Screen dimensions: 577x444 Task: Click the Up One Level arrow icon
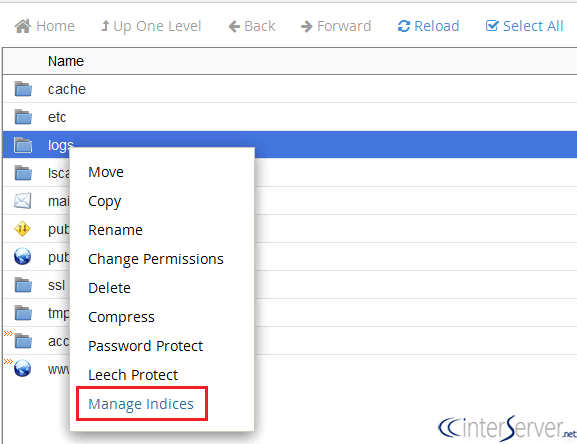[105, 26]
